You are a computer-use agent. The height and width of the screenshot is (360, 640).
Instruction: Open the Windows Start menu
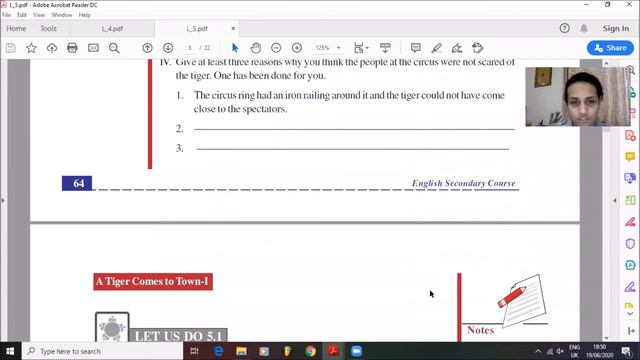point(10,351)
